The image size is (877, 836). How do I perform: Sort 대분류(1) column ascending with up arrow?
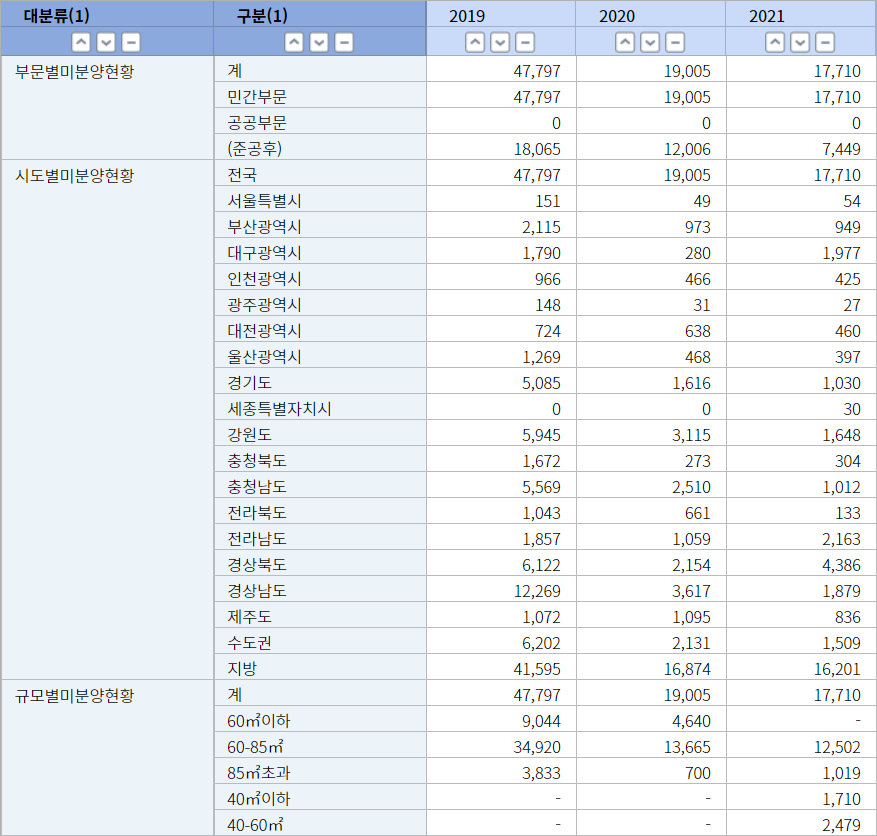click(x=81, y=42)
